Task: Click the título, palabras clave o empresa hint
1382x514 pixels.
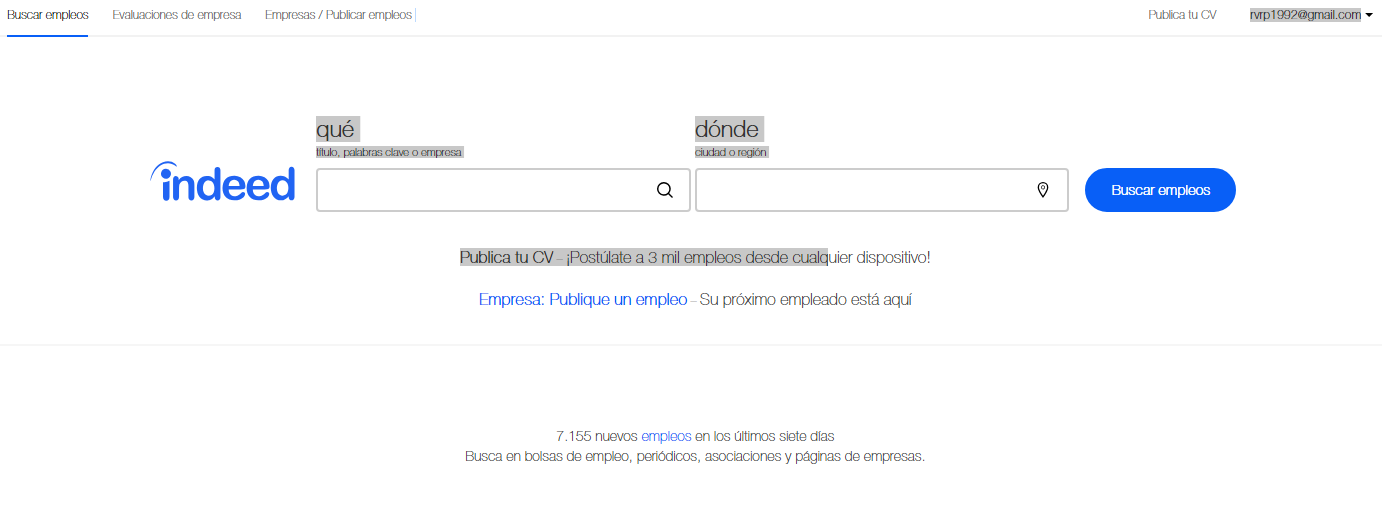Action: point(389,152)
